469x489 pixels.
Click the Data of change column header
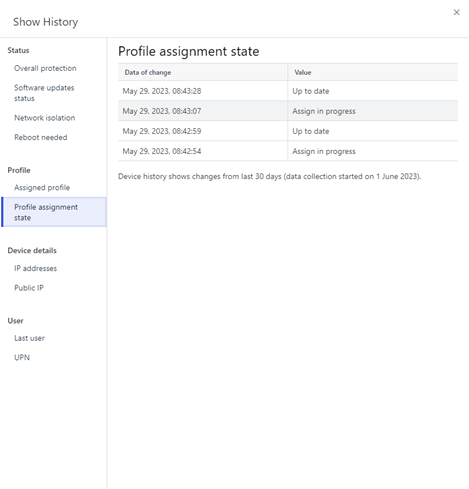203,72
